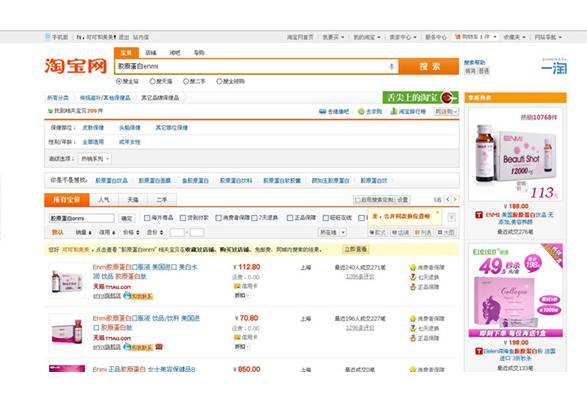Open first Enmi collagen product title link
Viewport: 587px width, 408px height.
(145, 271)
